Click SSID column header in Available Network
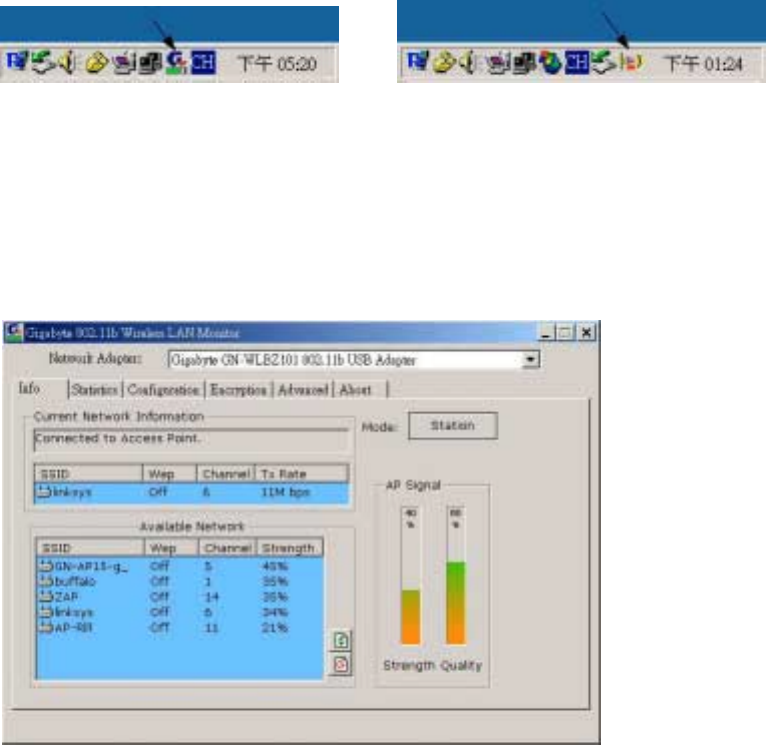The height and width of the screenshot is (745, 766). coord(90,548)
